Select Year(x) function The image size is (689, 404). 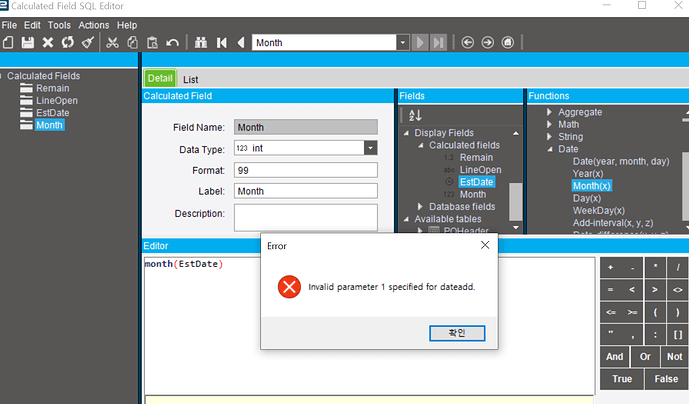pyautogui.click(x=587, y=174)
